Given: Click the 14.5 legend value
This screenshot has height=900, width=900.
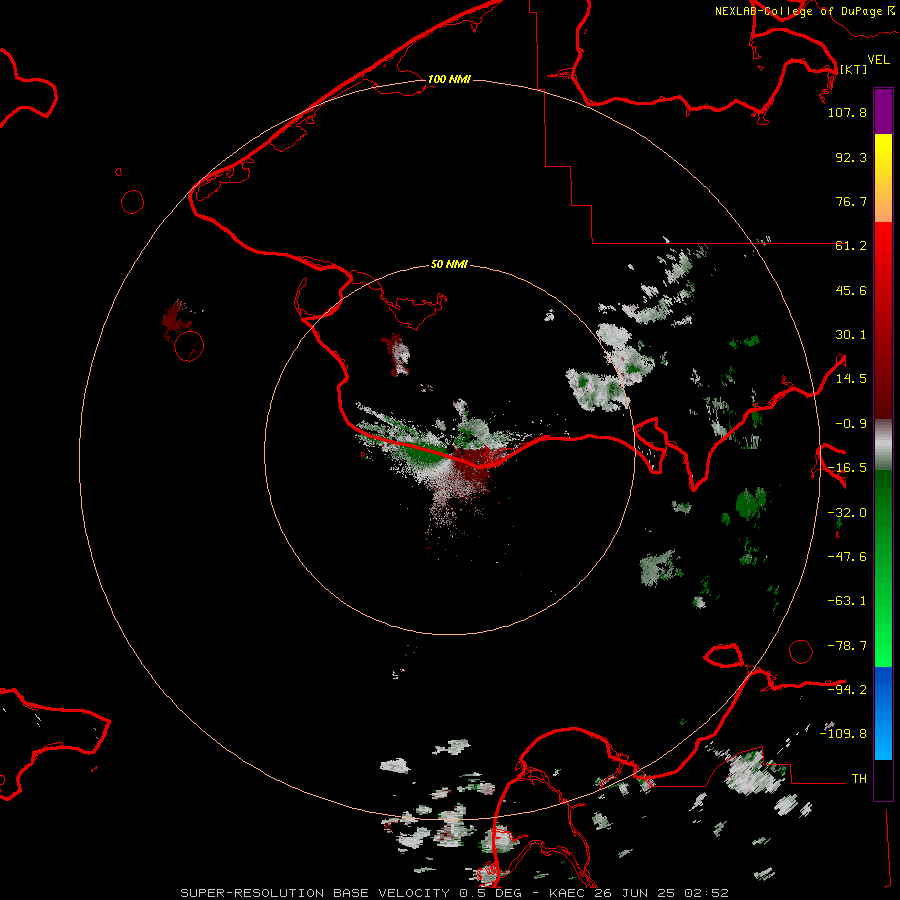Looking at the screenshot, I should tap(851, 379).
